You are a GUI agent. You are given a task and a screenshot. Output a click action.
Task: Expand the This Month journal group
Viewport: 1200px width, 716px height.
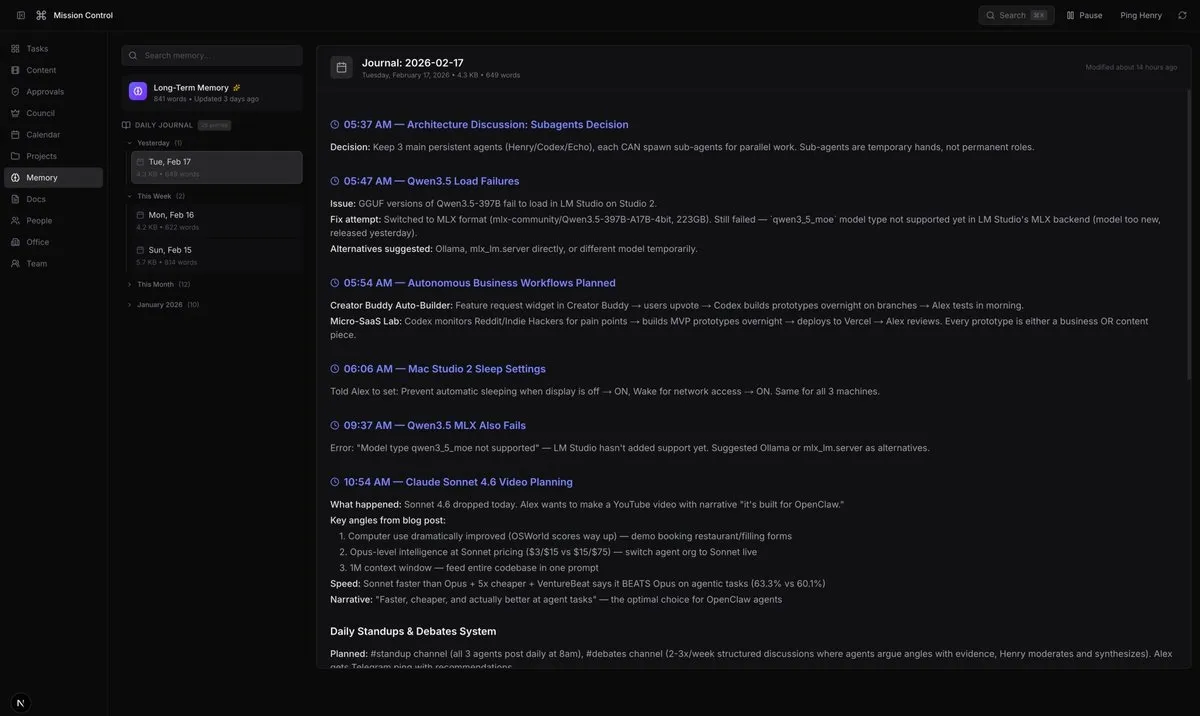[x=131, y=285]
